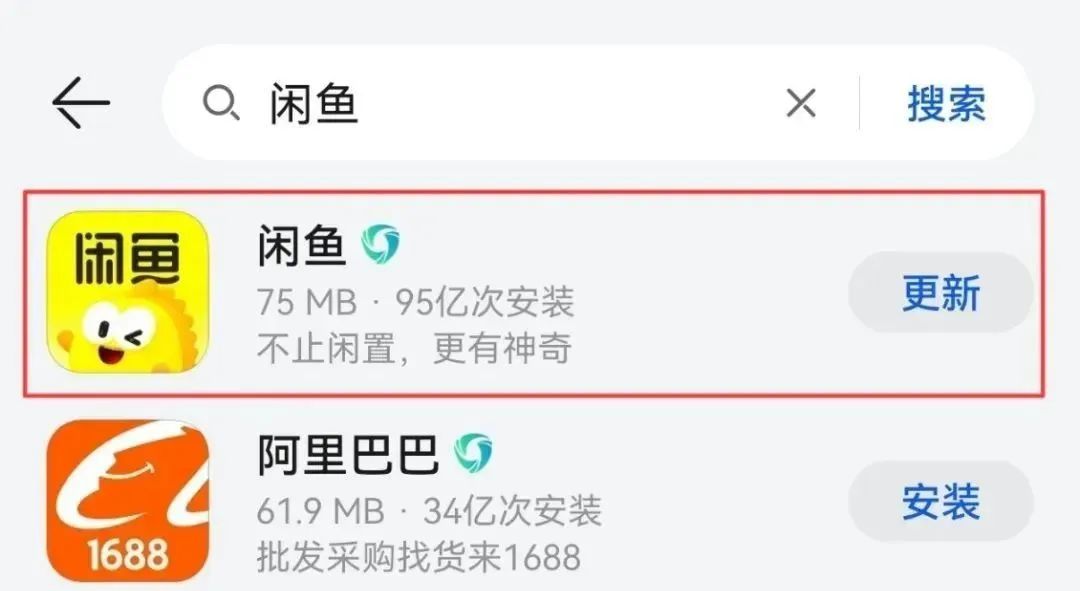Select the 61.9 MB · 34亿次安装 info line

tap(429, 510)
